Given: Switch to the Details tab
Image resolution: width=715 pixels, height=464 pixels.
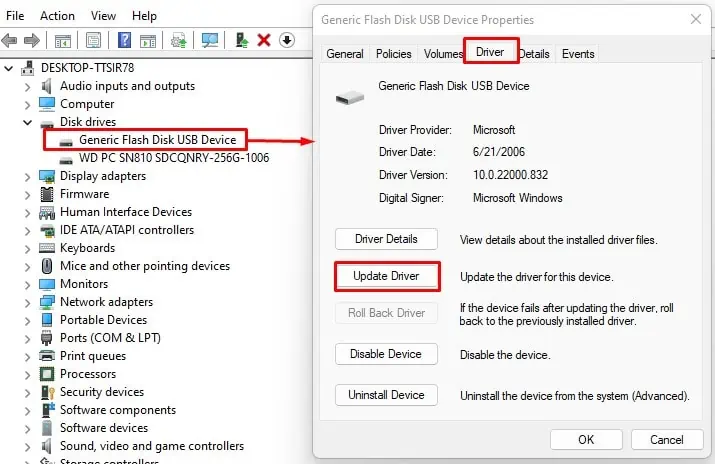Looking at the screenshot, I should [535, 54].
